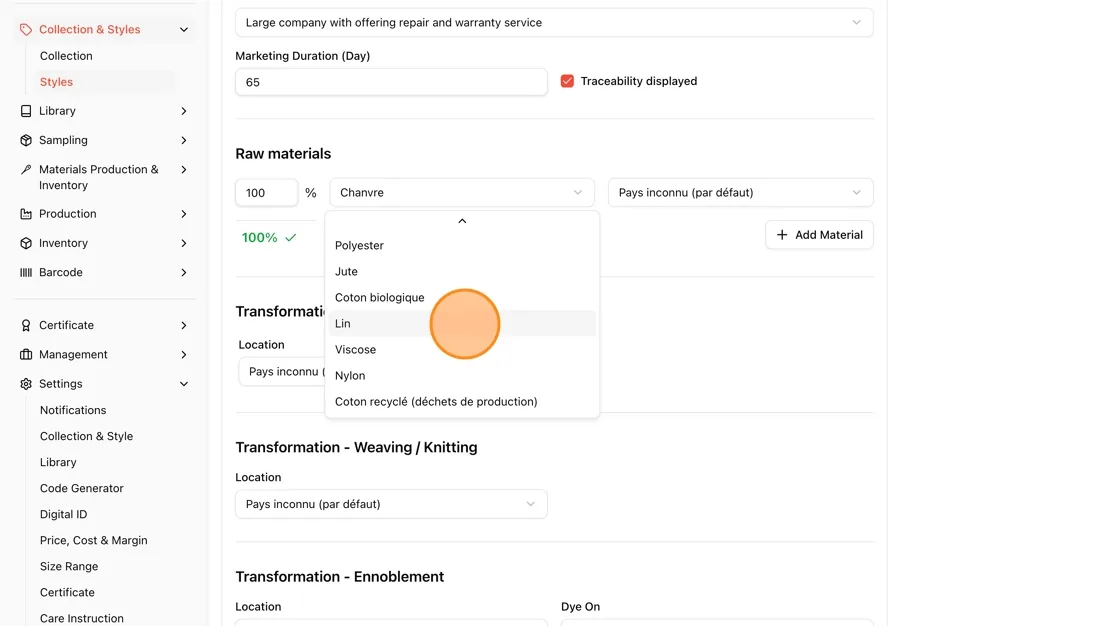This screenshot has width=1120, height=626.
Task: Open the company type dropdown at top
Action: coord(554,22)
